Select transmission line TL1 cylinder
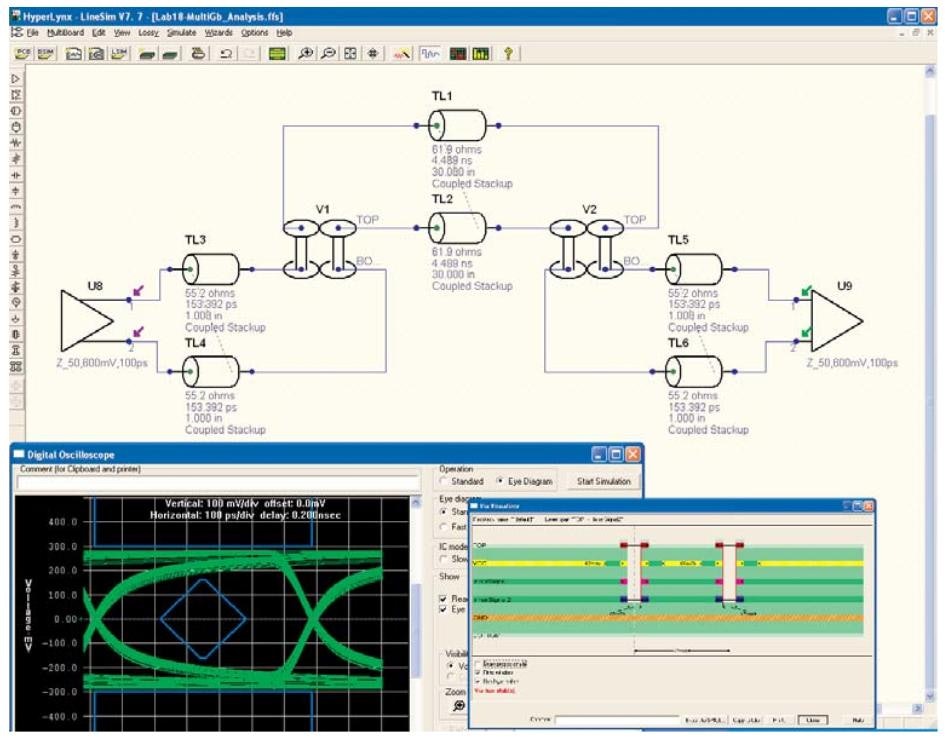The width and height of the screenshot is (945, 738). click(458, 126)
